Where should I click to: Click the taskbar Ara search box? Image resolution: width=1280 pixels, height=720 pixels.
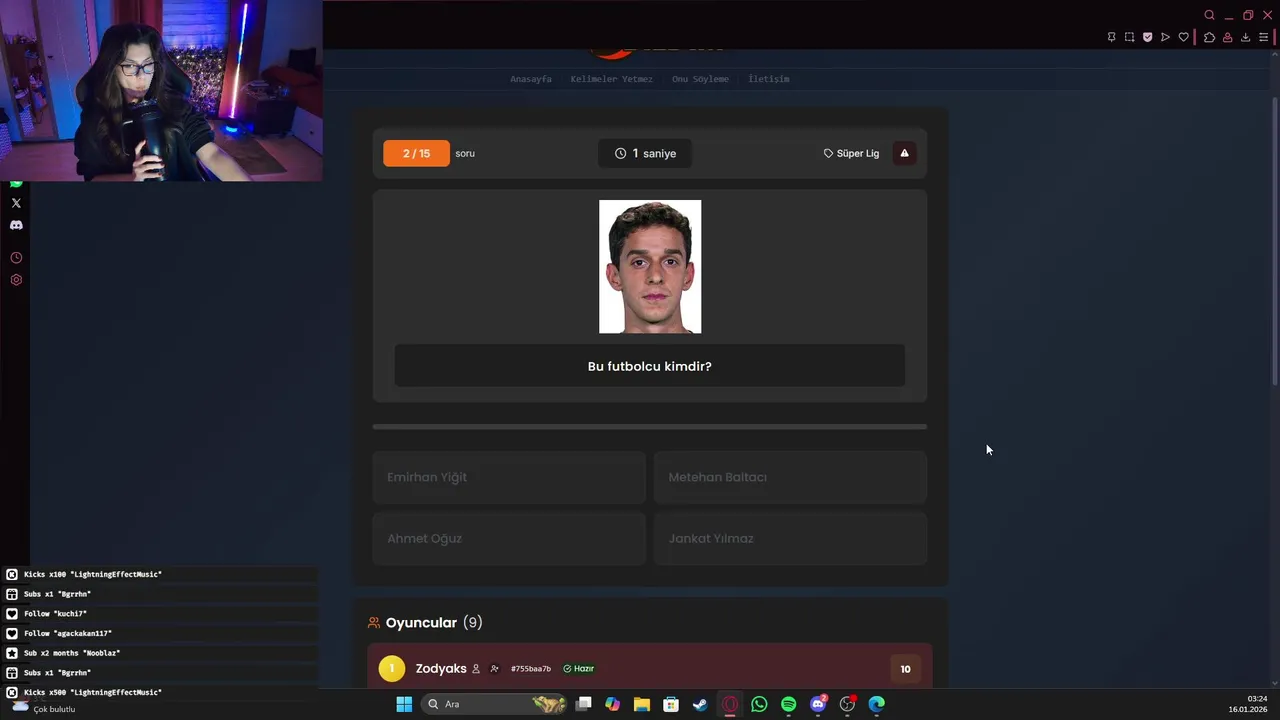[x=495, y=704]
